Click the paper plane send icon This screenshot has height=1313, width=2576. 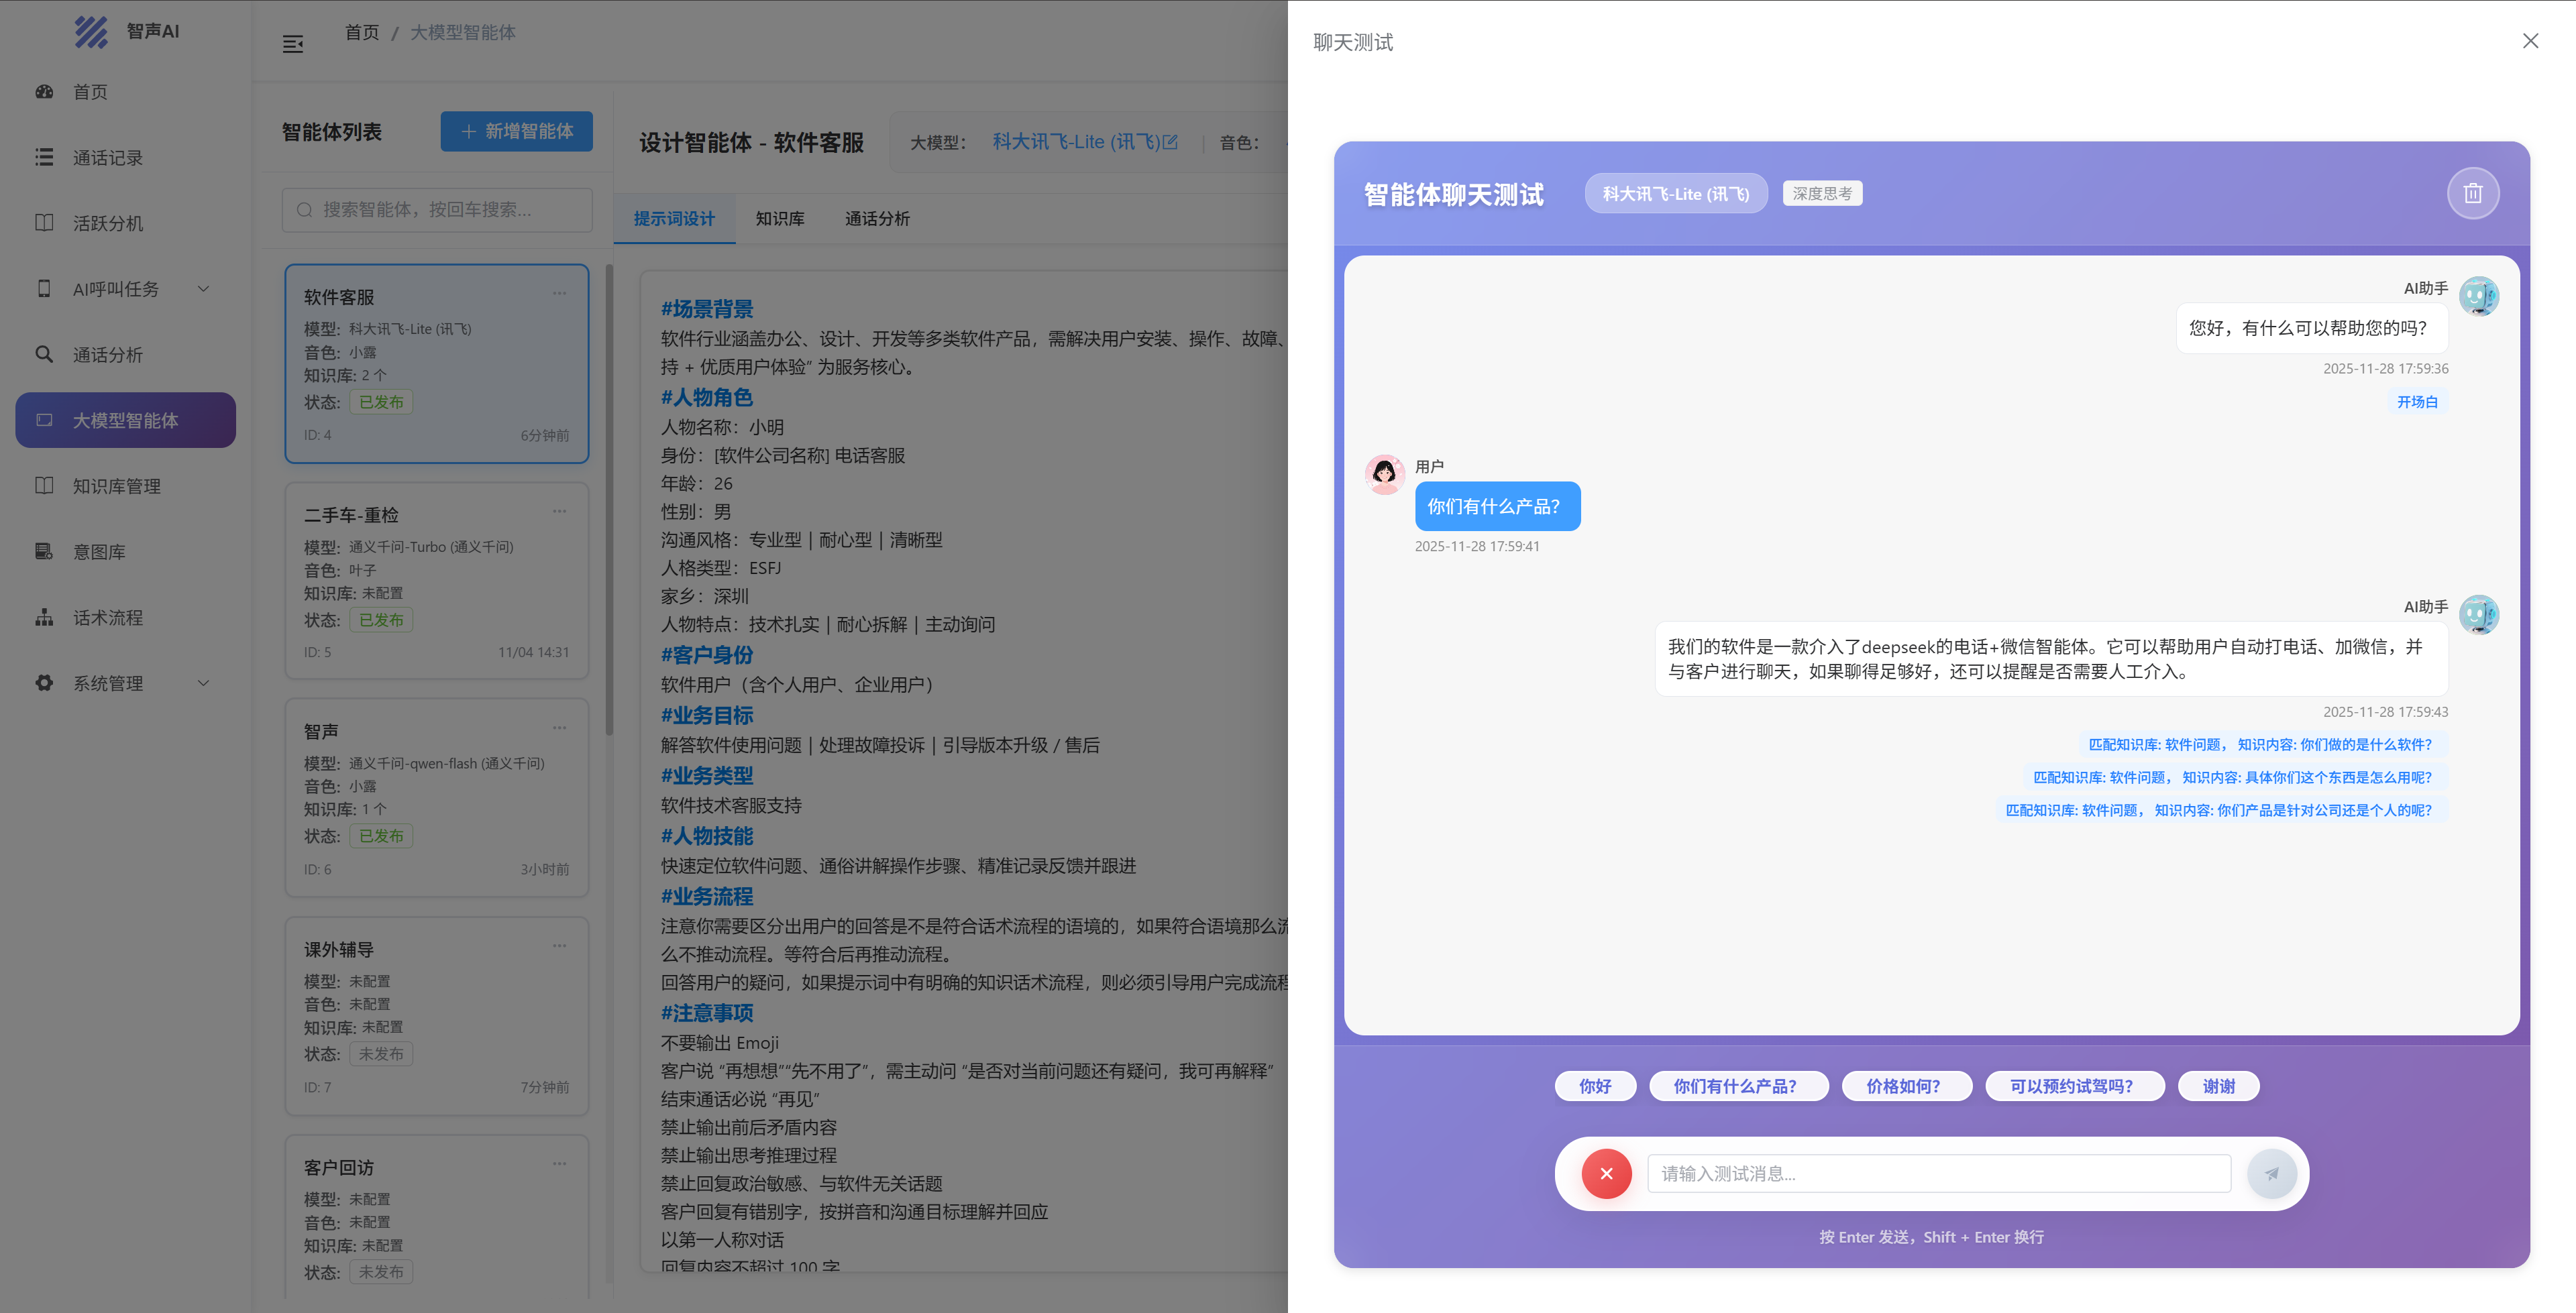coord(2271,1173)
